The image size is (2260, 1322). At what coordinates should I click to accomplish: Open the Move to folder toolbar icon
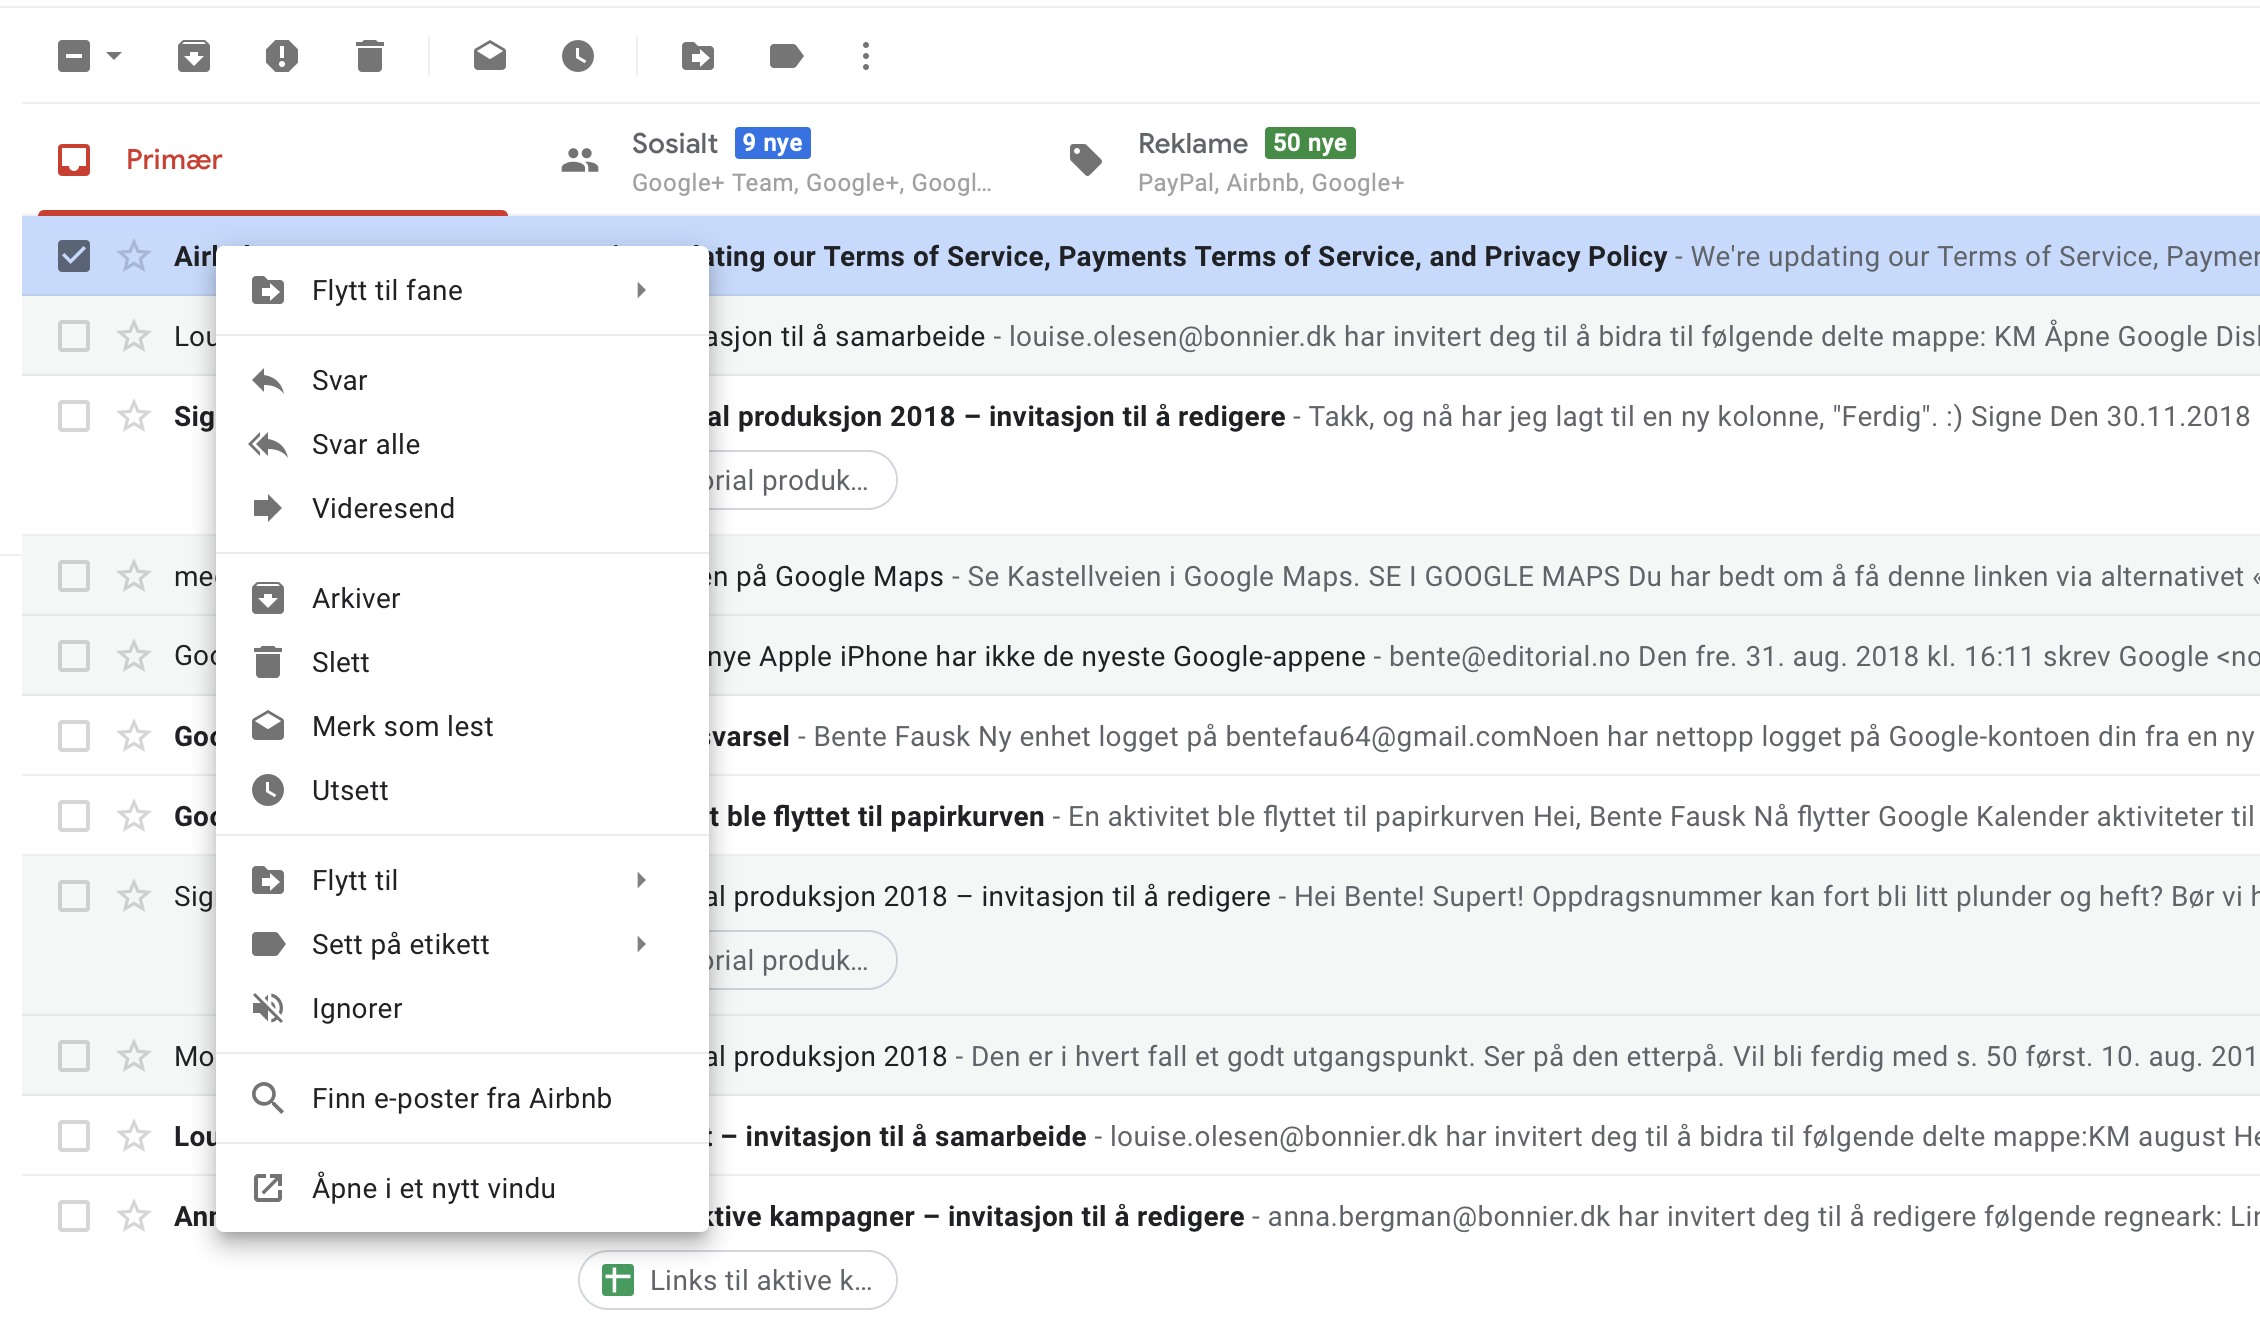pos(698,56)
